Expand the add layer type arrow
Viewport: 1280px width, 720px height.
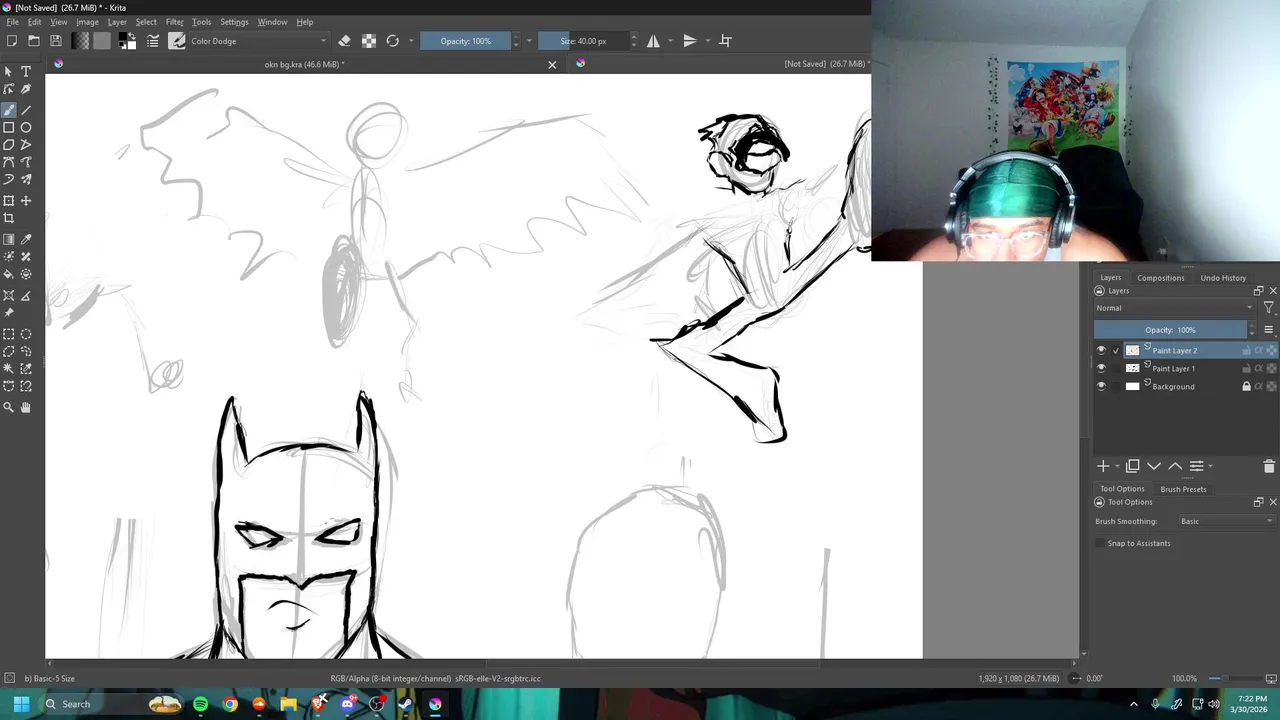point(1116,466)
